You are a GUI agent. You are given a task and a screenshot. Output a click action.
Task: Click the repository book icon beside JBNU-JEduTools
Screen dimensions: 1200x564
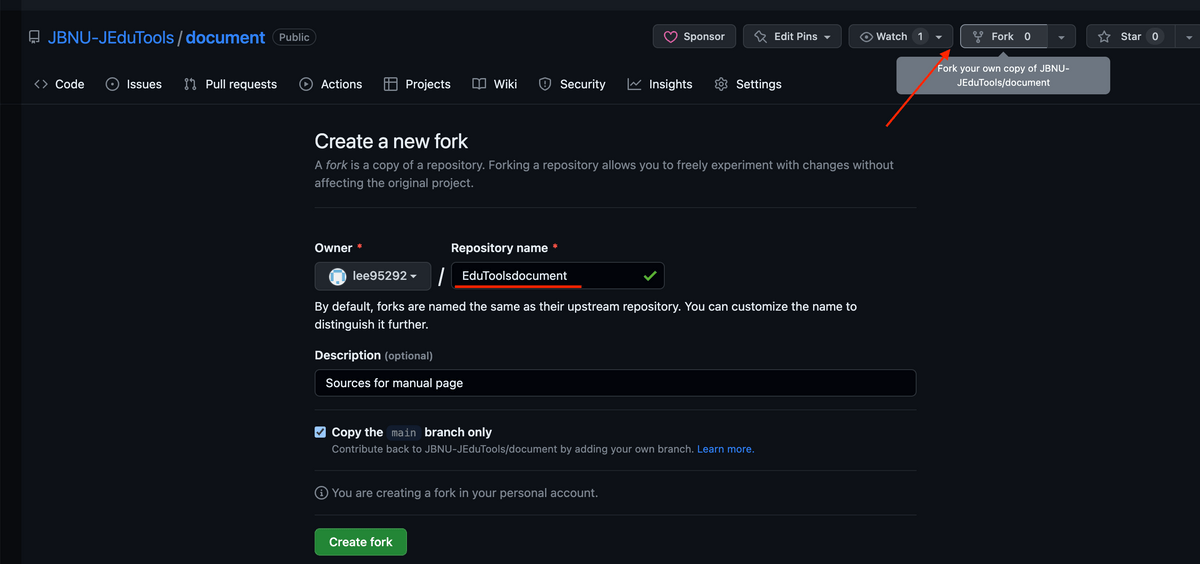pos(34,38)
